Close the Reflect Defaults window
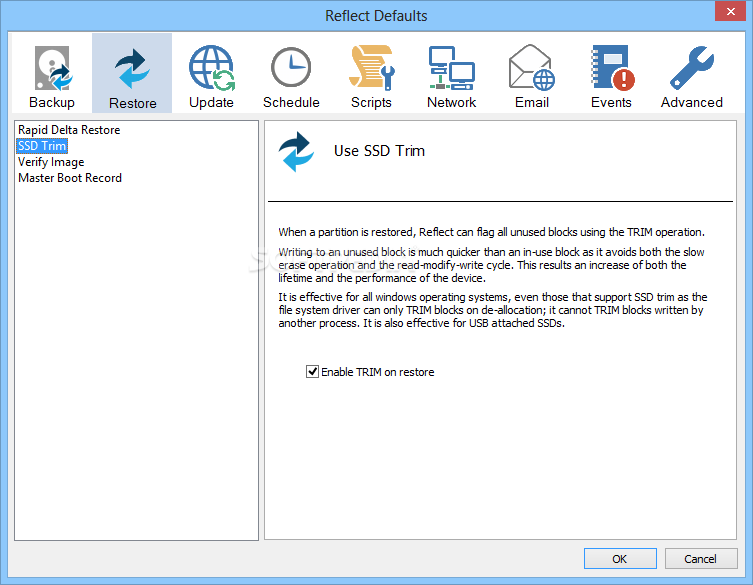The height and width of the screenshot is (585, 753). 730,11
